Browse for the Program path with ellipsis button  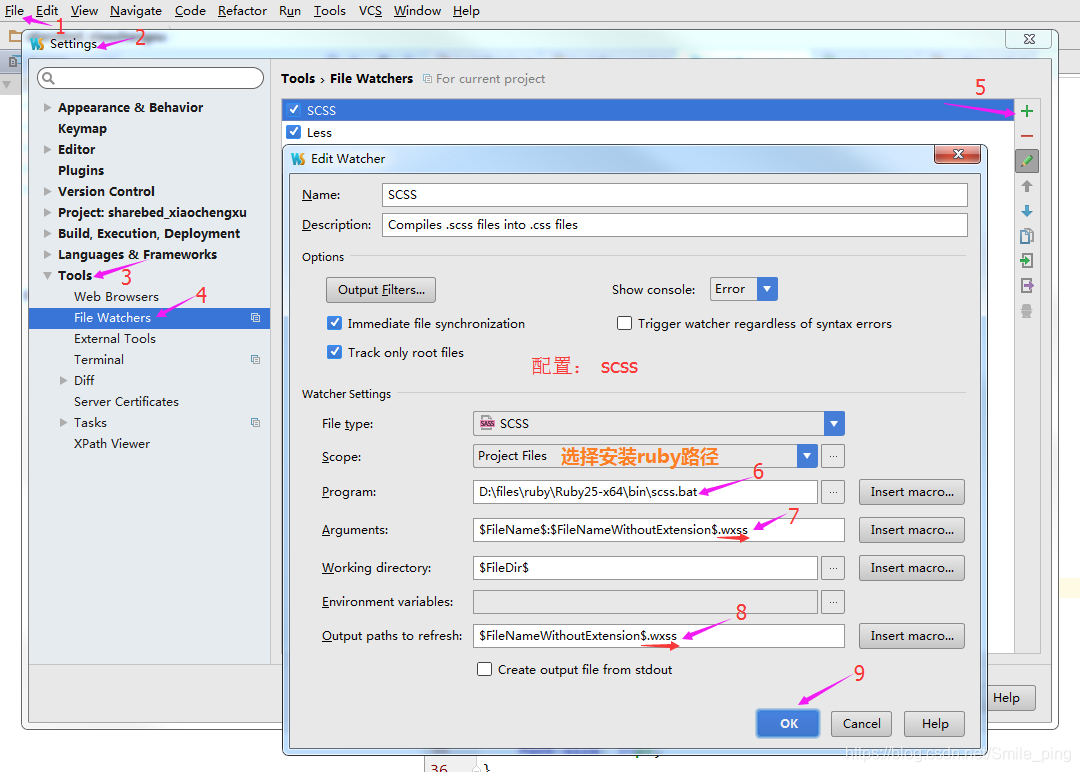pyautogui.click(x=833, y=492)
